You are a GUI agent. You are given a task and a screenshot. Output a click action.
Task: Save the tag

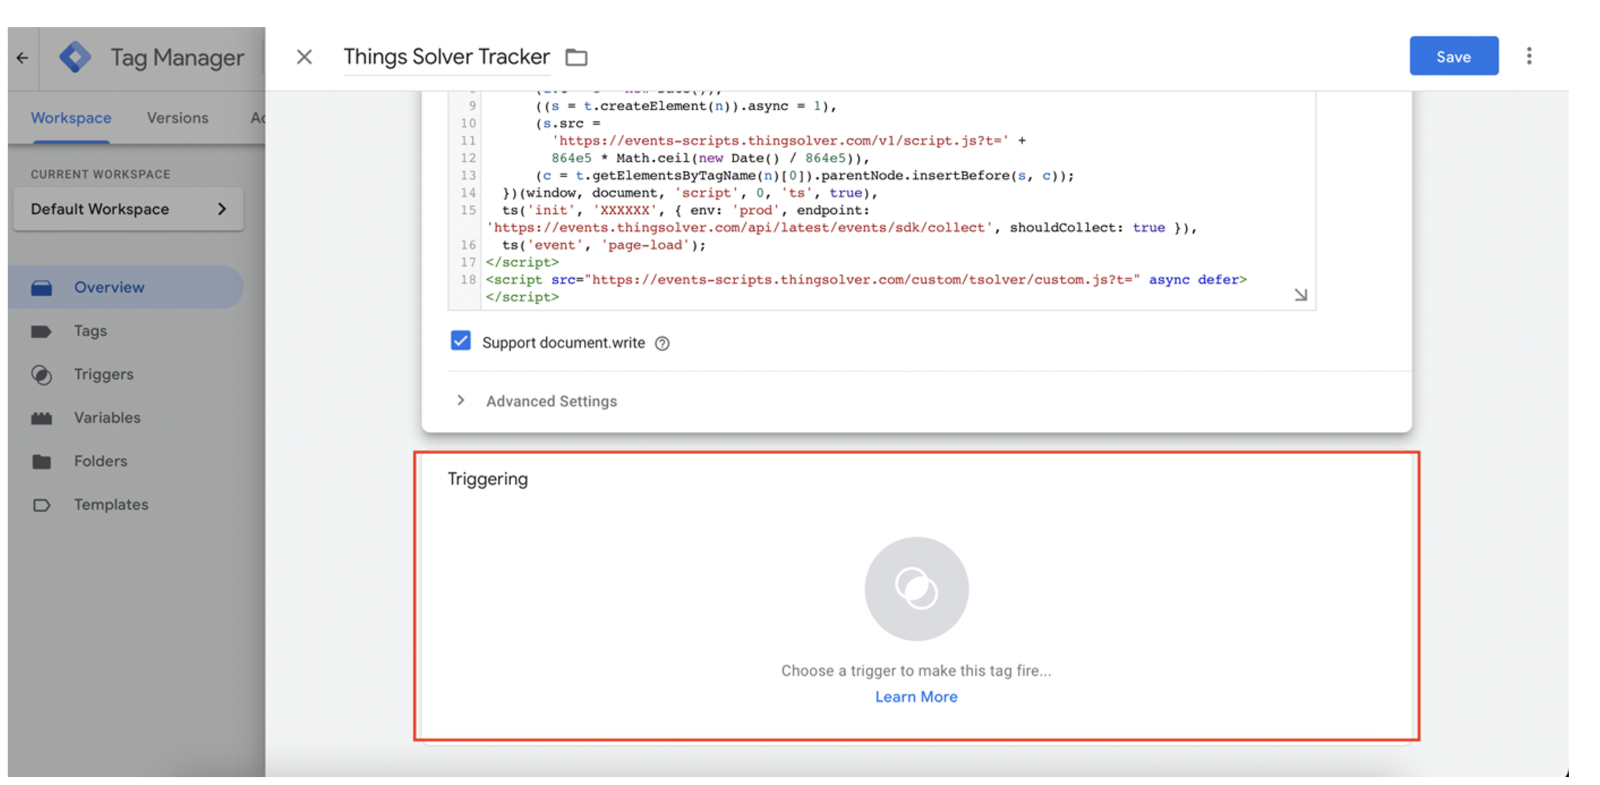(1453, 56)
